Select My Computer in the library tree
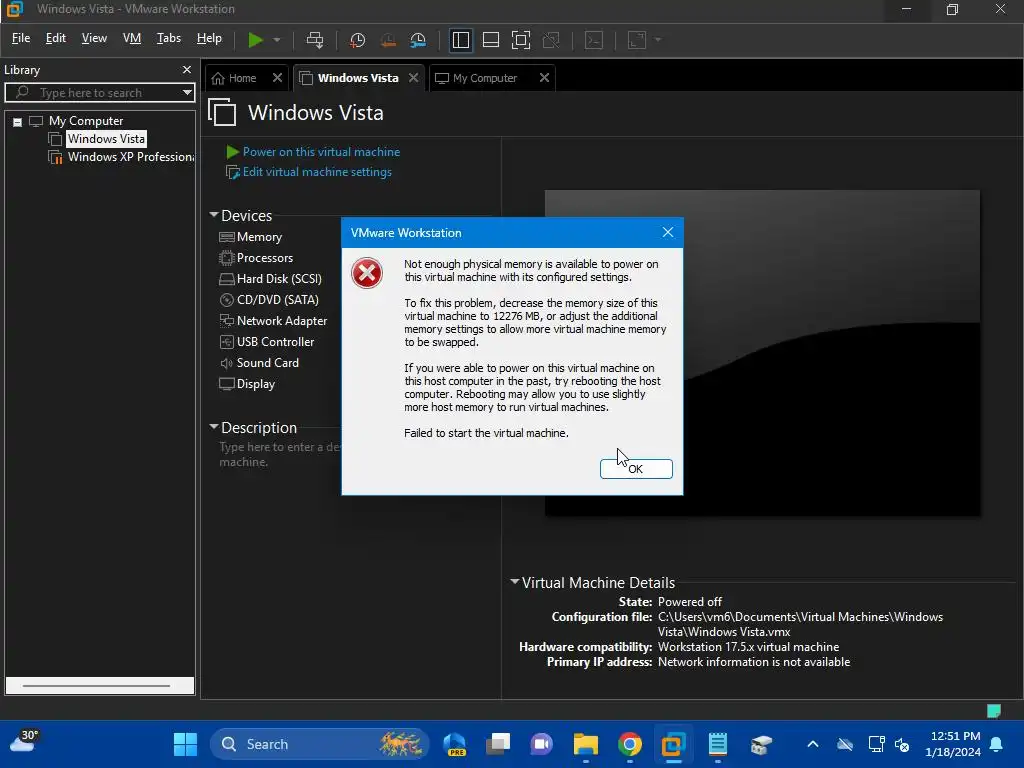The width and height of the screenshot is (1024, 768). coord(86,121)
